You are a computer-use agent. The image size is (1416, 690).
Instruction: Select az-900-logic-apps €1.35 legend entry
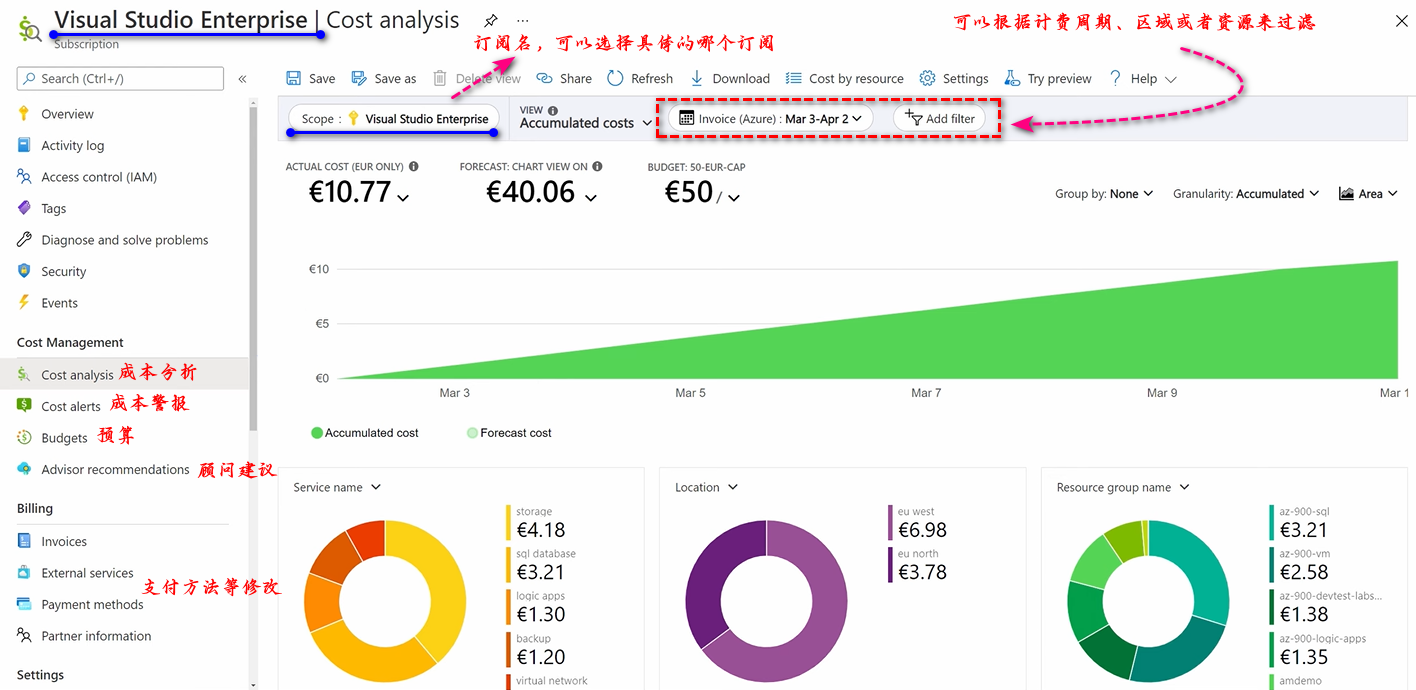click(1318, 650)
